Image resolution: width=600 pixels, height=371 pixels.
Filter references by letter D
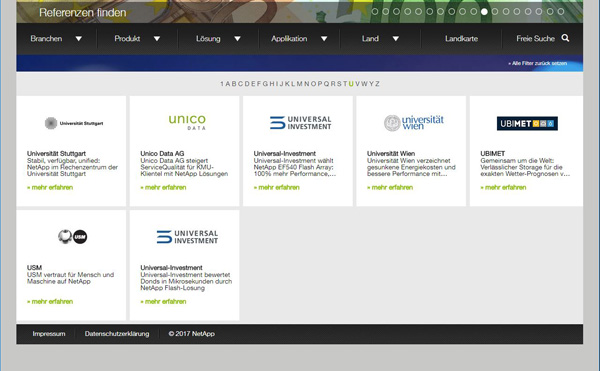pyautogui.click(x=247, y=84)
